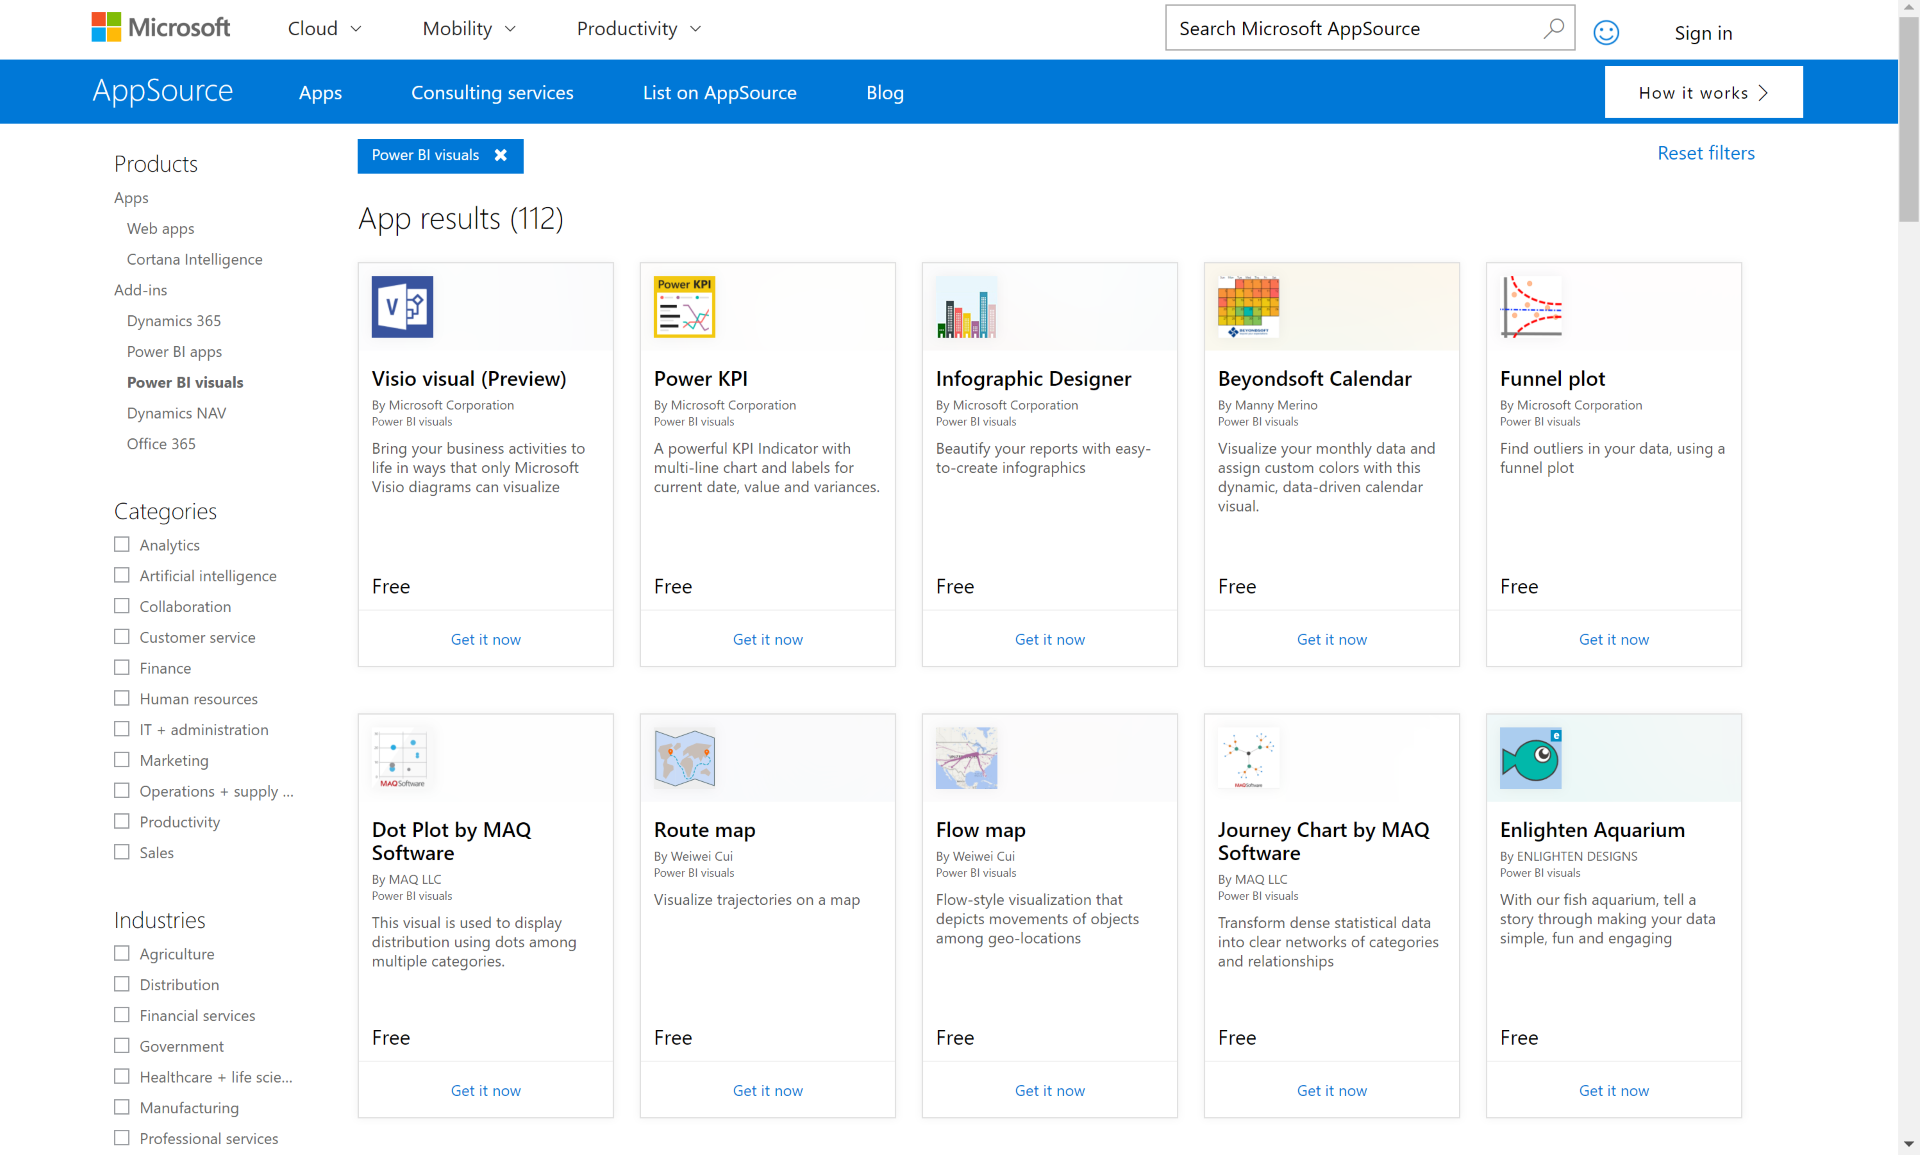Screen dimensions: 1920x1155
Task: Click the Beyondsoft Calendar icon
Action: click(1248, 307)
